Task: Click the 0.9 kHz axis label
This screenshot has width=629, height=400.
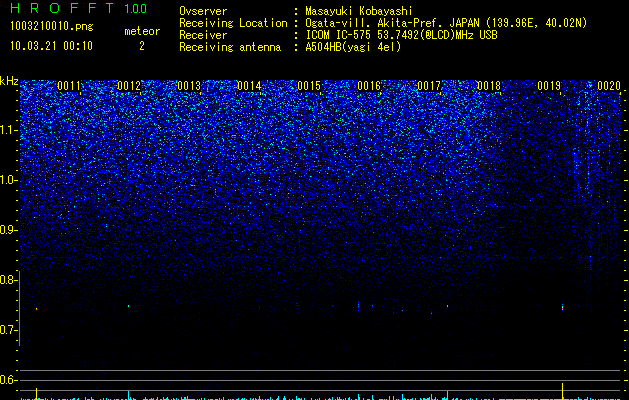Action: [x=9, y=230]
